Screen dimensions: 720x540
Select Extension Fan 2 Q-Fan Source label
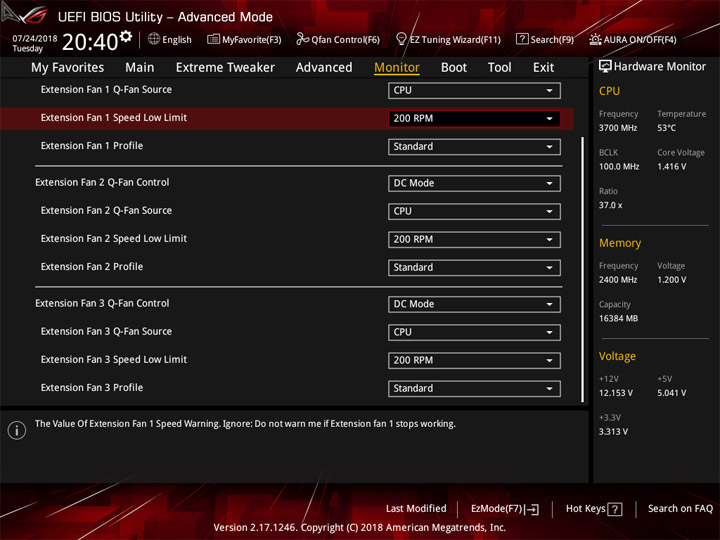[106, 210]
